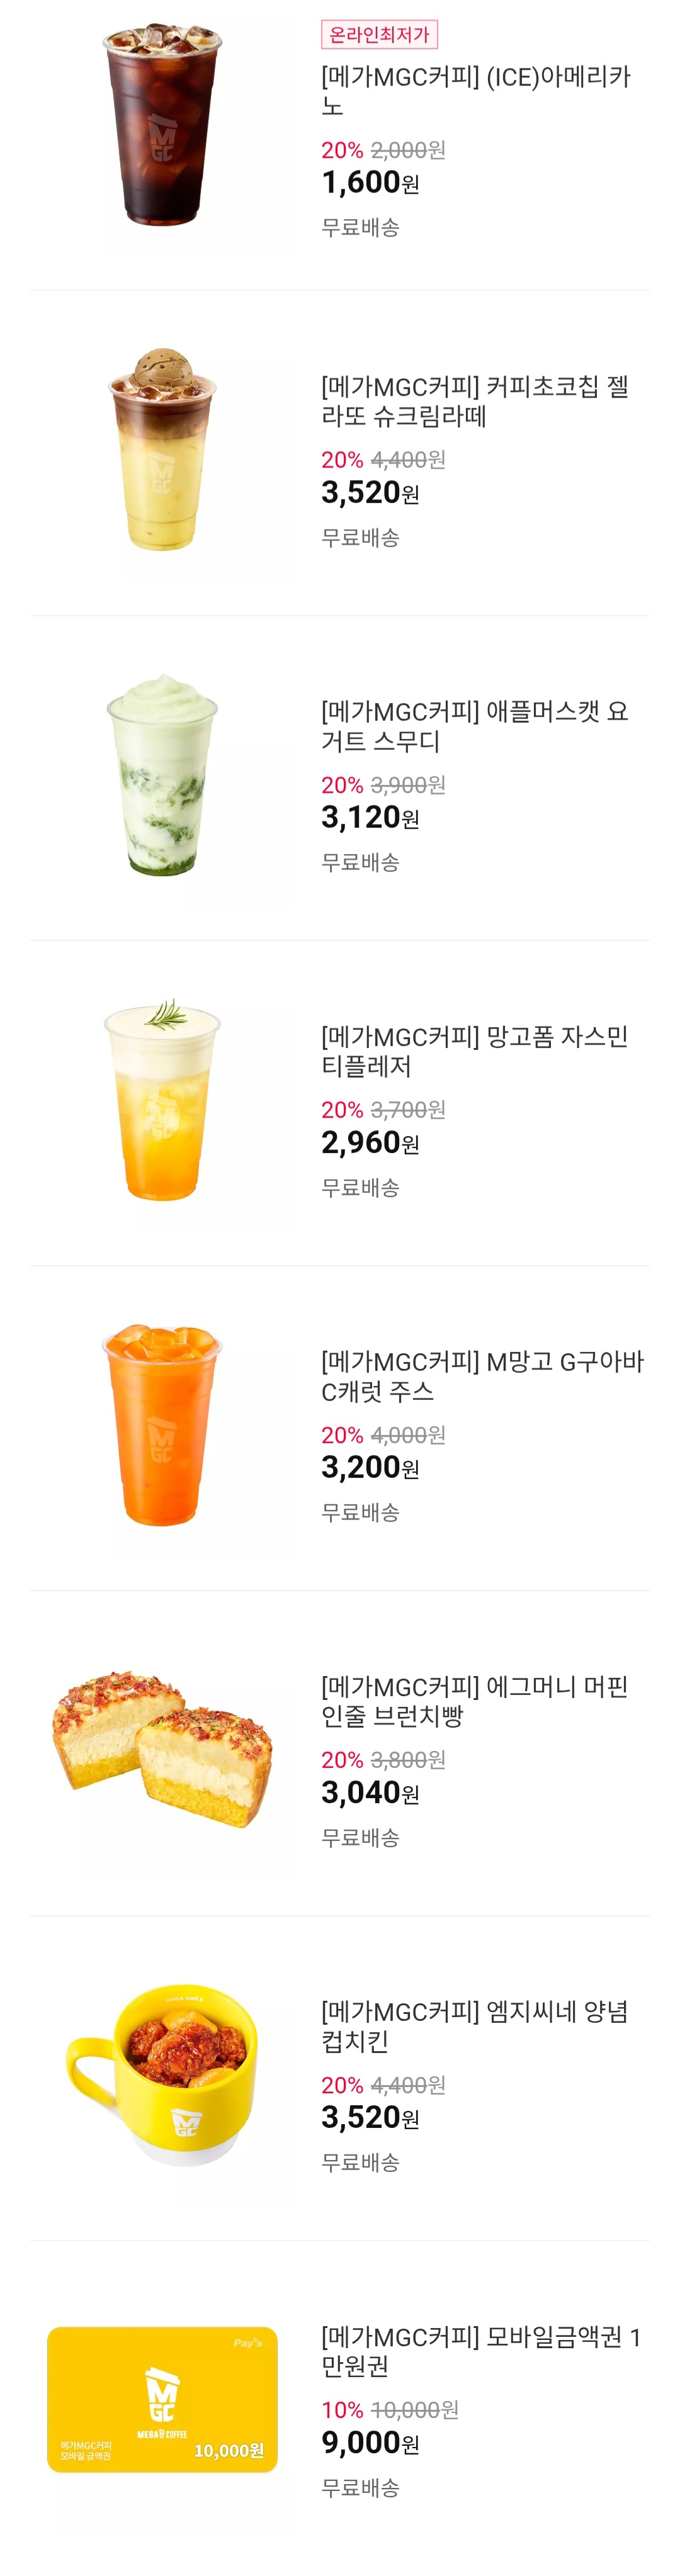Open 엠지씨네 양념 컵치킨 title link
Screen dimensions: 680x2576
pos(475,2026)
